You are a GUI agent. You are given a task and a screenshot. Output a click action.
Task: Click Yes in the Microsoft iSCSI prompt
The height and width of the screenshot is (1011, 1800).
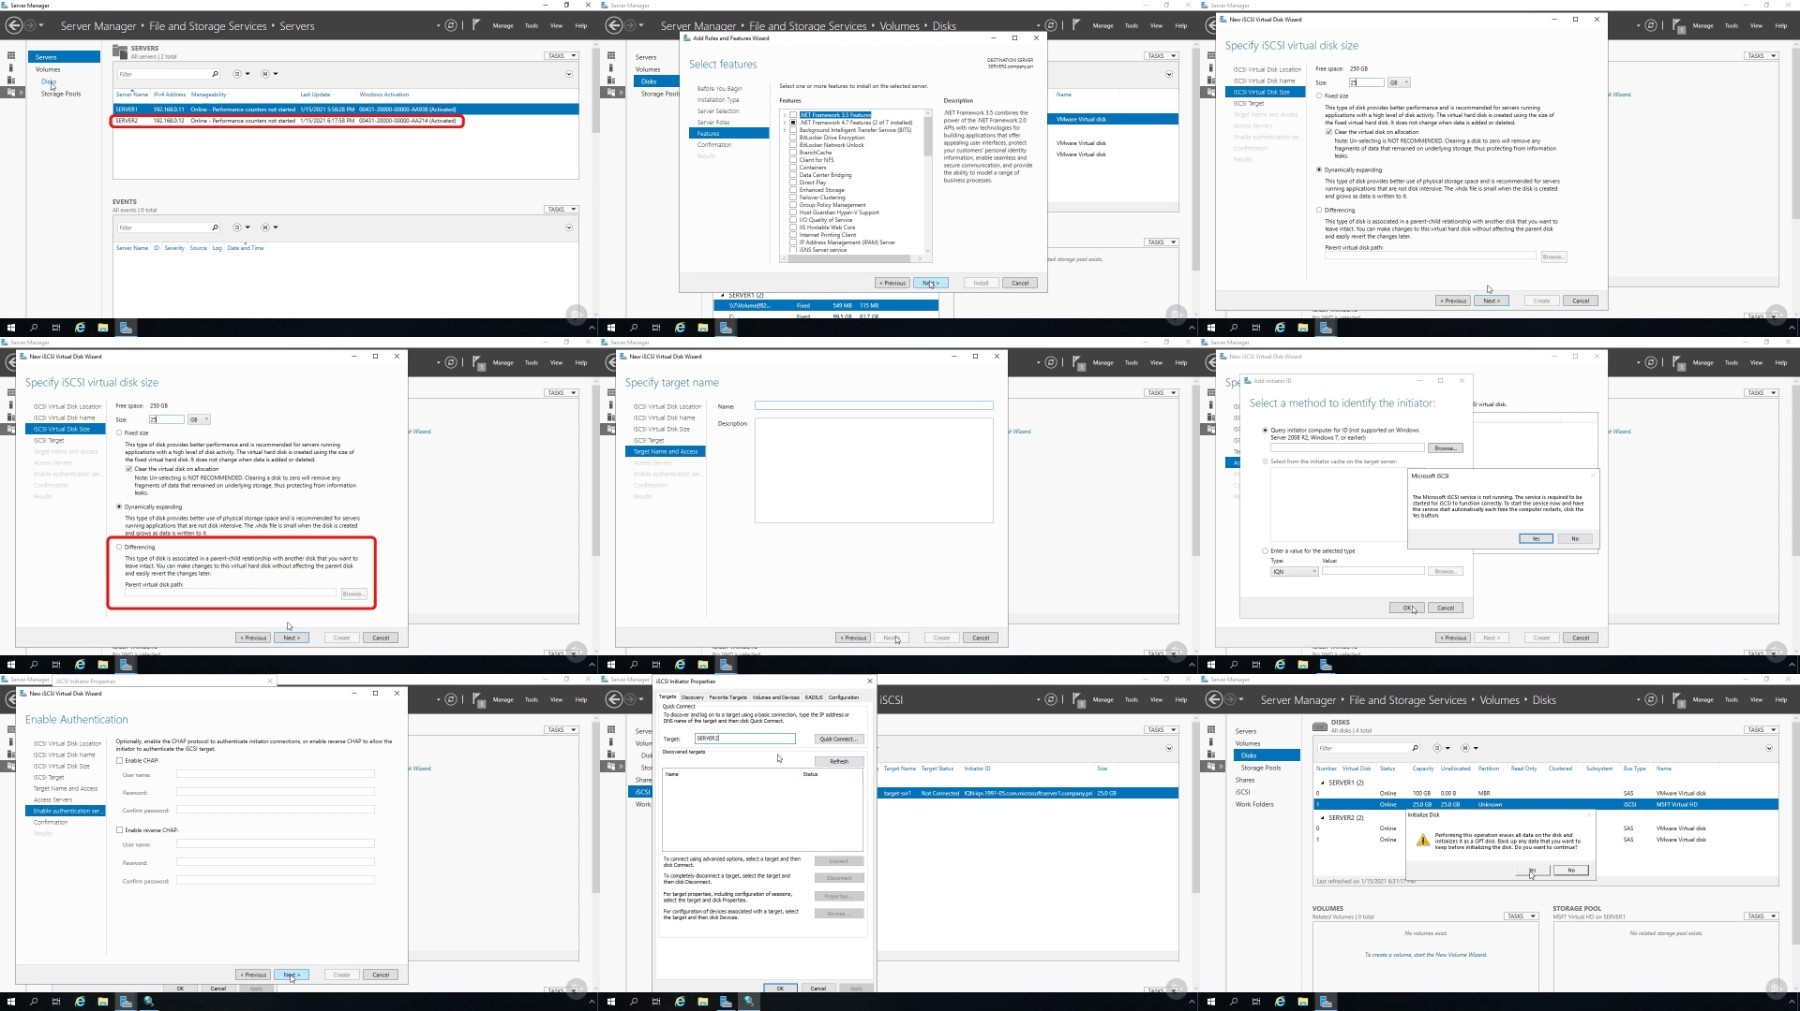tap(1536, 539)
